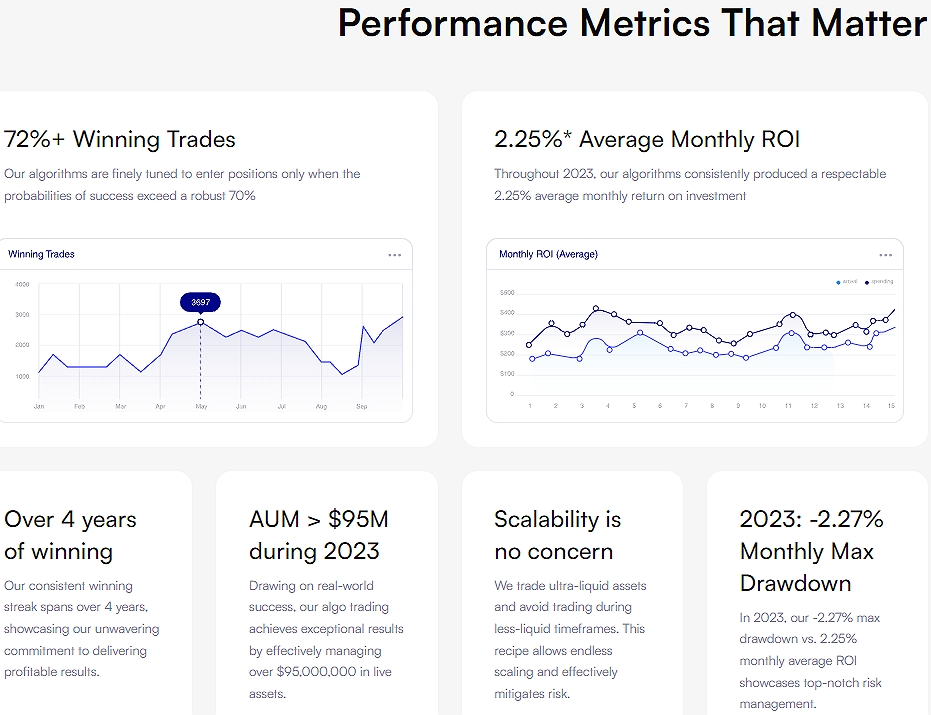Select the '2.25%* Average Monthly ROI' heading
Viewport: 931px width, 715px height.
click(647, 139)
